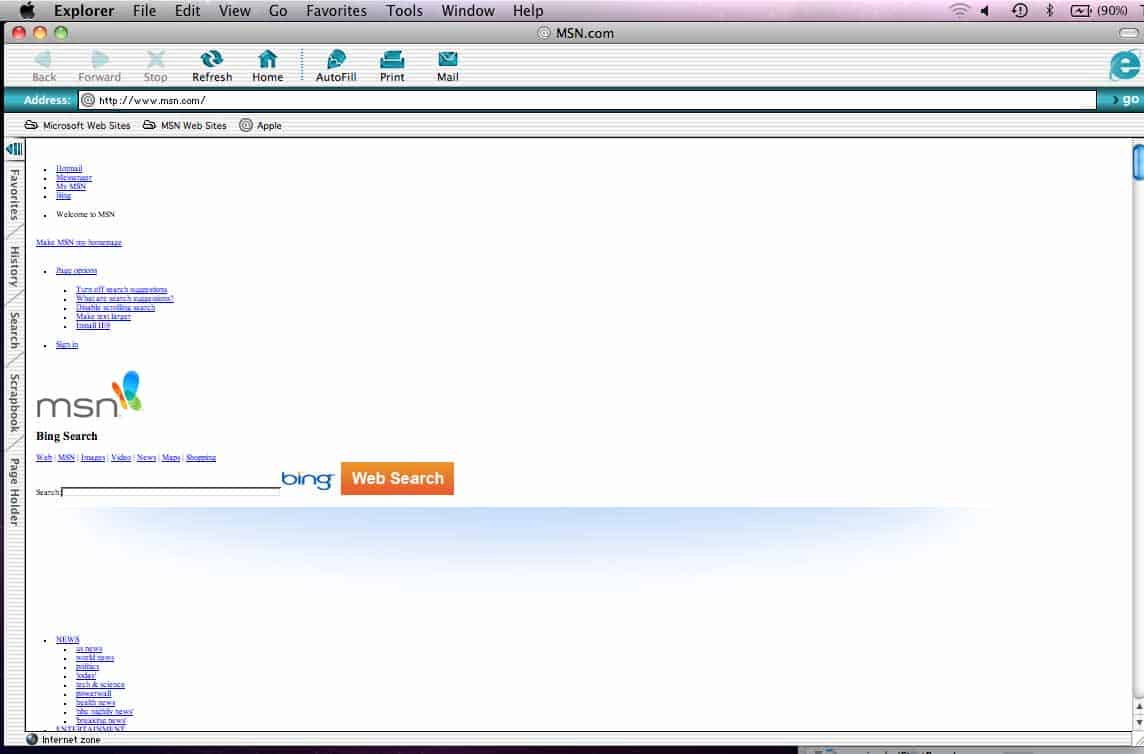The height and width of the screenshot is (754, 1144).
Task: Open the Apple favorites bar link
Action: 260,126
